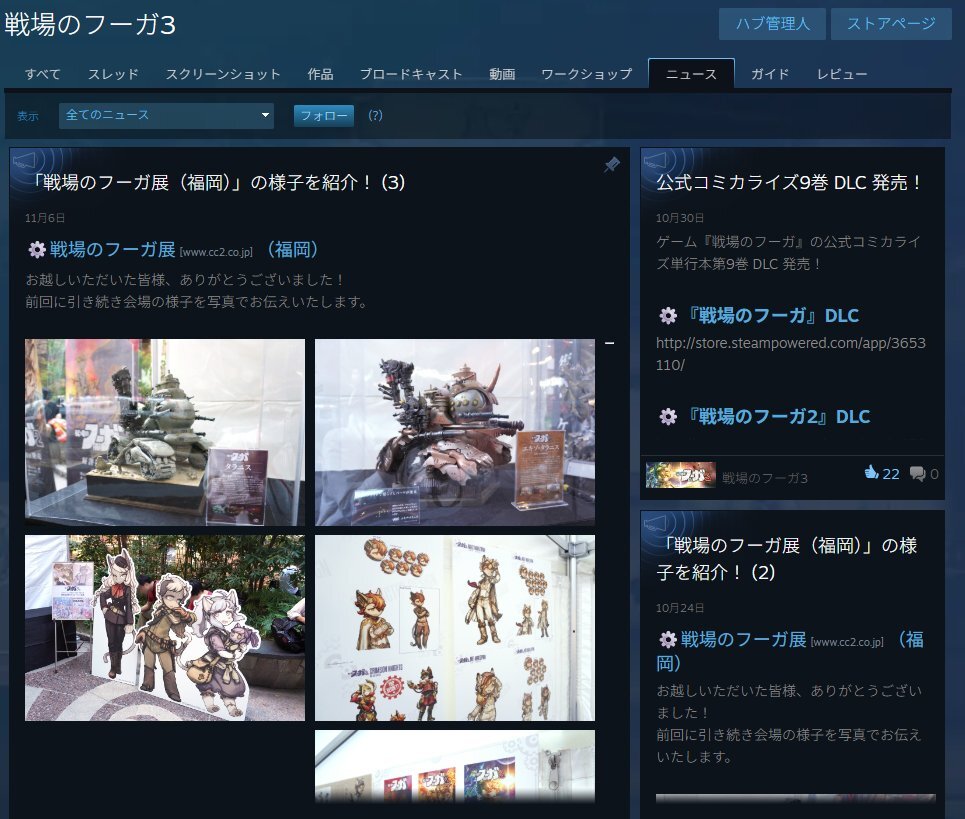Click the gear icon beside 『戦場のフーガ2』DLC
965x819 pixels.
pos(668,417)
